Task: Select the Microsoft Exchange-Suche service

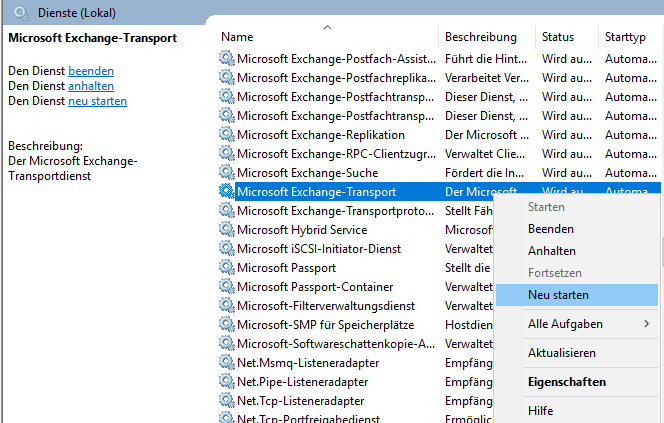Action: point(307,173)
